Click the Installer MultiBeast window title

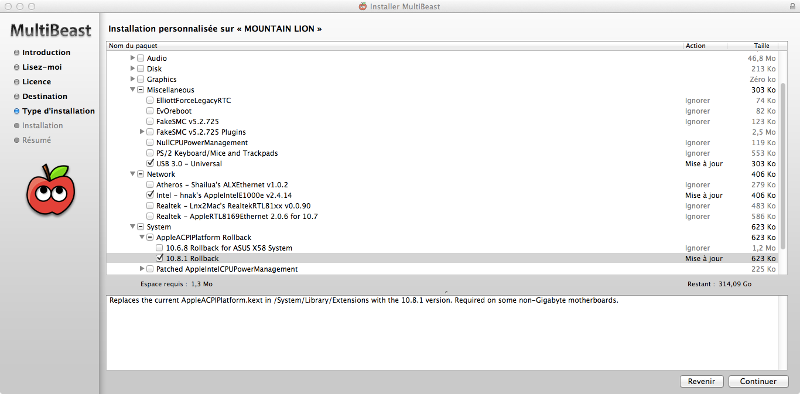[x=405, y=7]
